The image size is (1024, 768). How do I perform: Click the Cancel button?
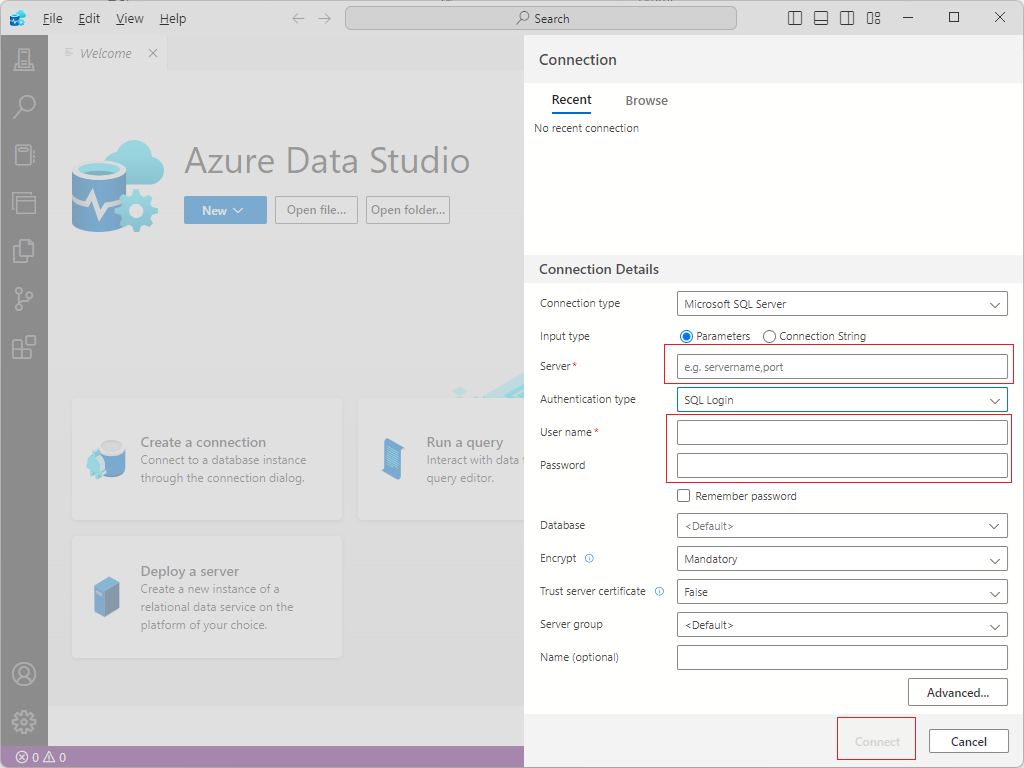pos(968,742)
